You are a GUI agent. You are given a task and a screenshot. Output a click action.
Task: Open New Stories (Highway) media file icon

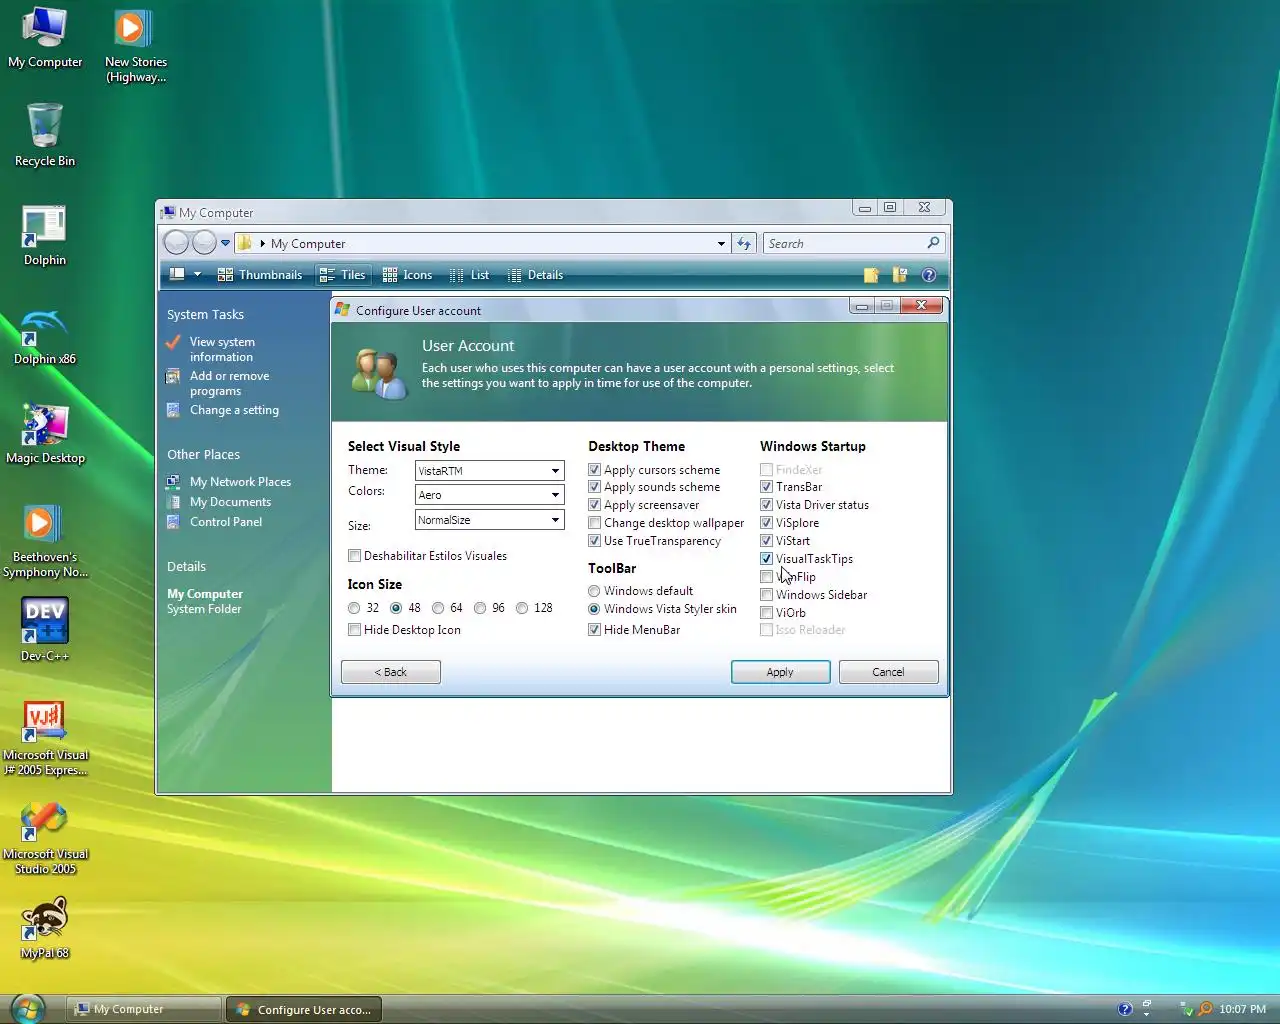(135, 45)
